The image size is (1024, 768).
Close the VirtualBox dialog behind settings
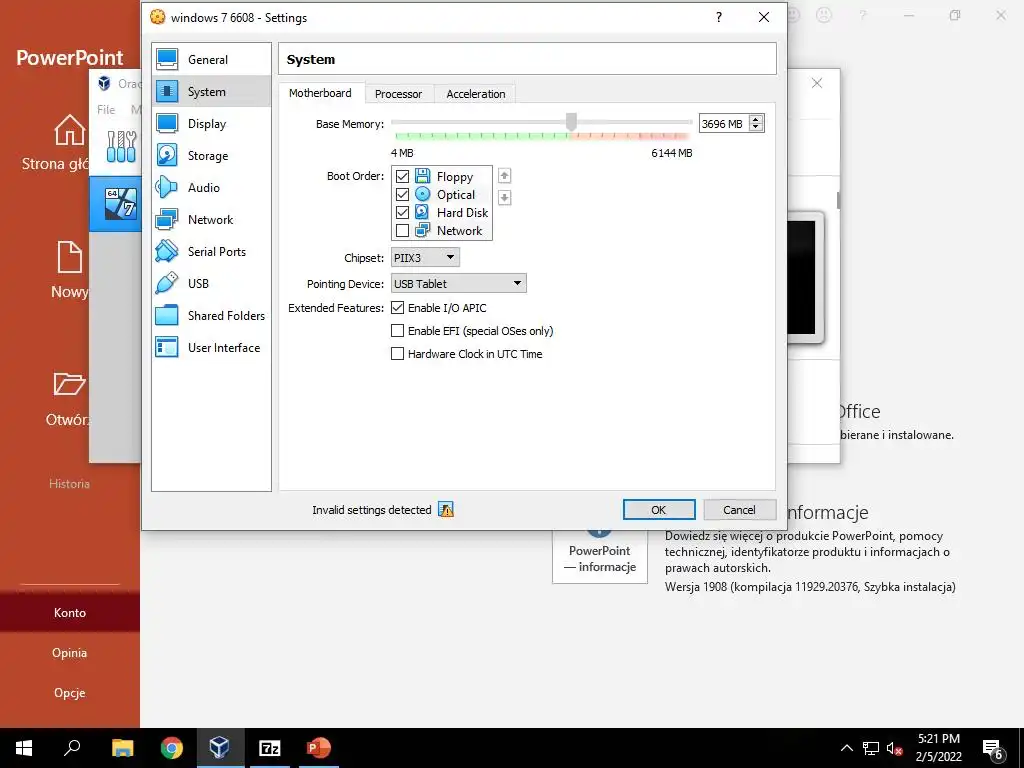(816, 83)
